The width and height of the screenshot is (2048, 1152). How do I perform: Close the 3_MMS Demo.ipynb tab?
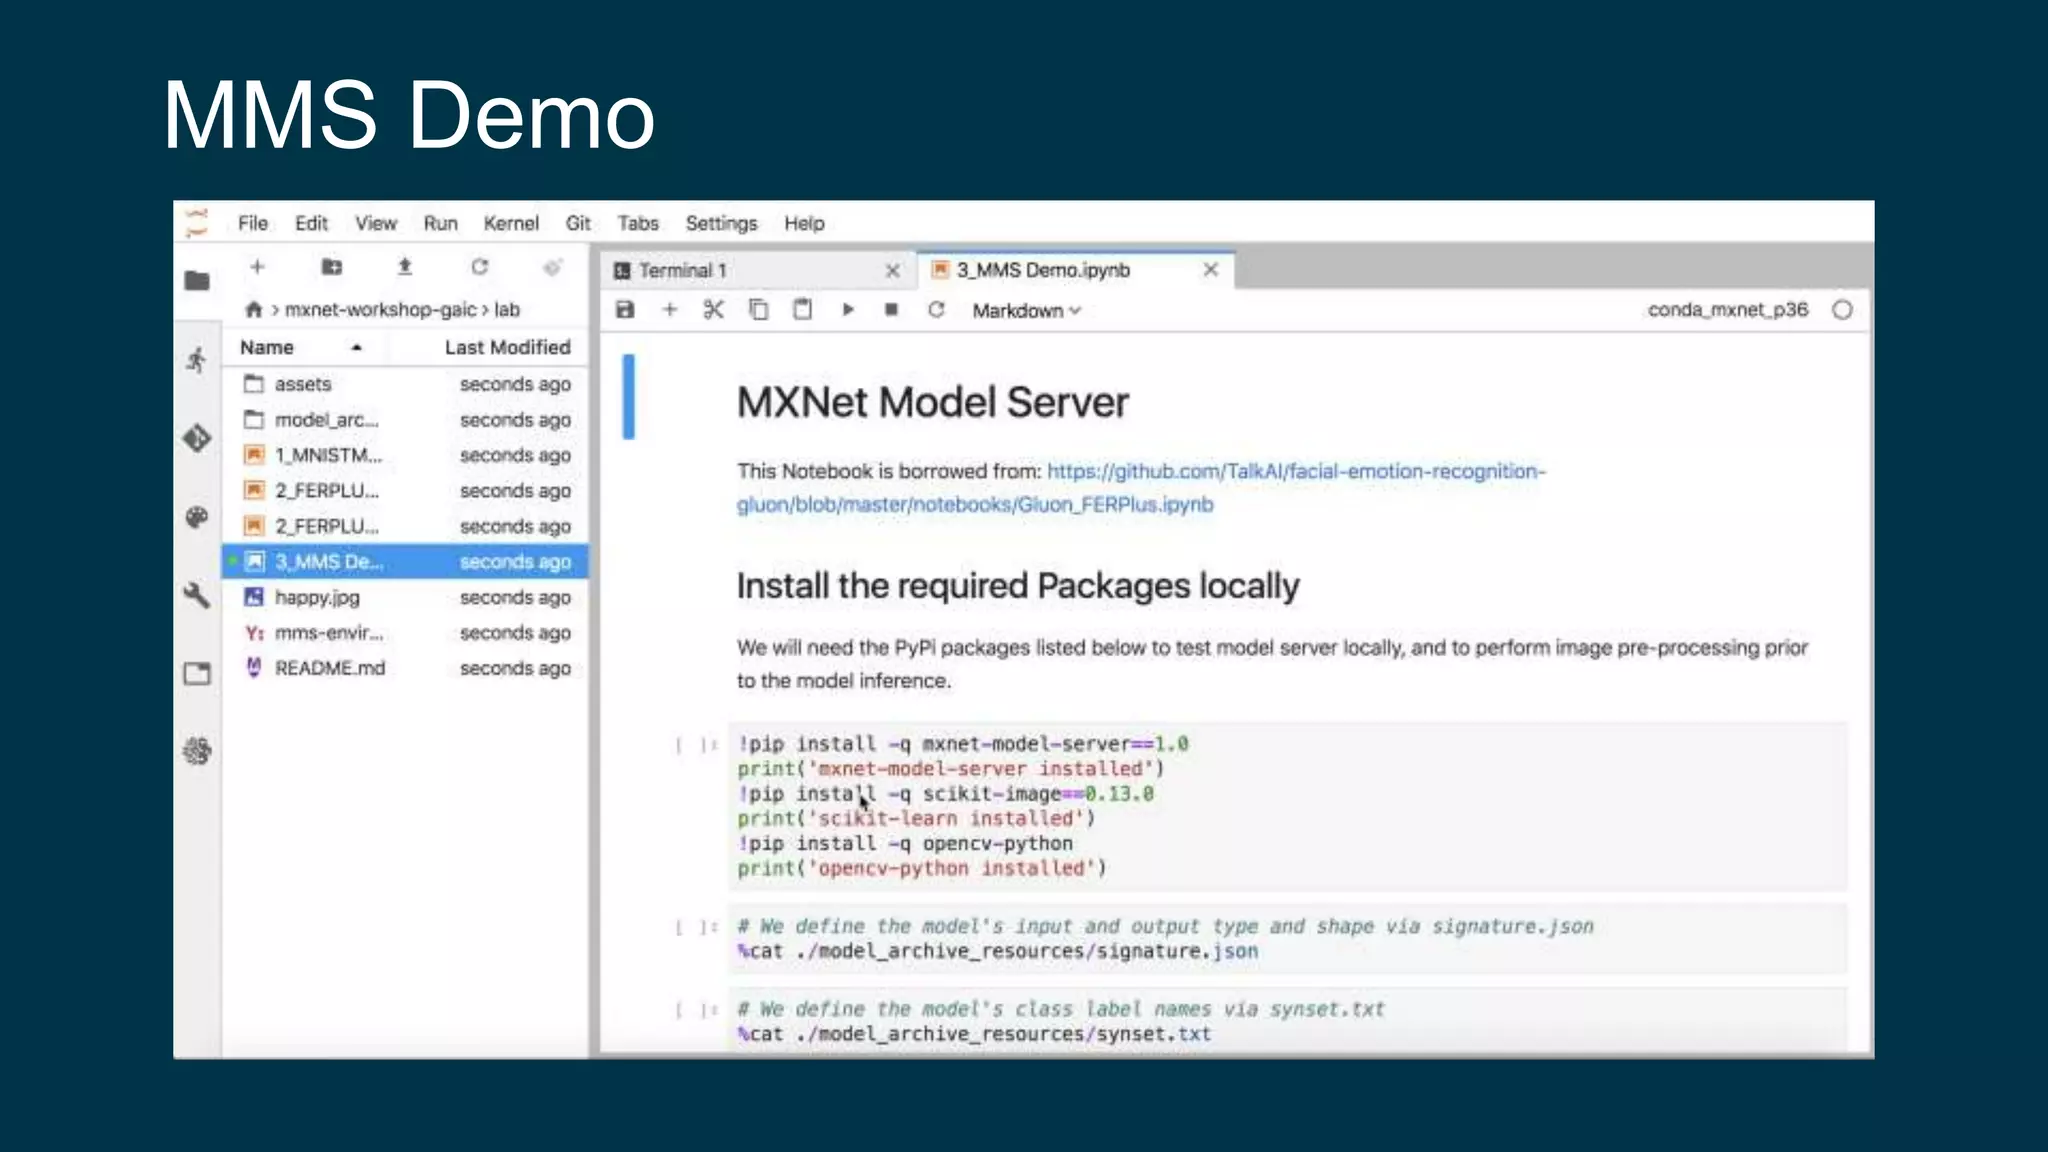tap(1210, 270)
